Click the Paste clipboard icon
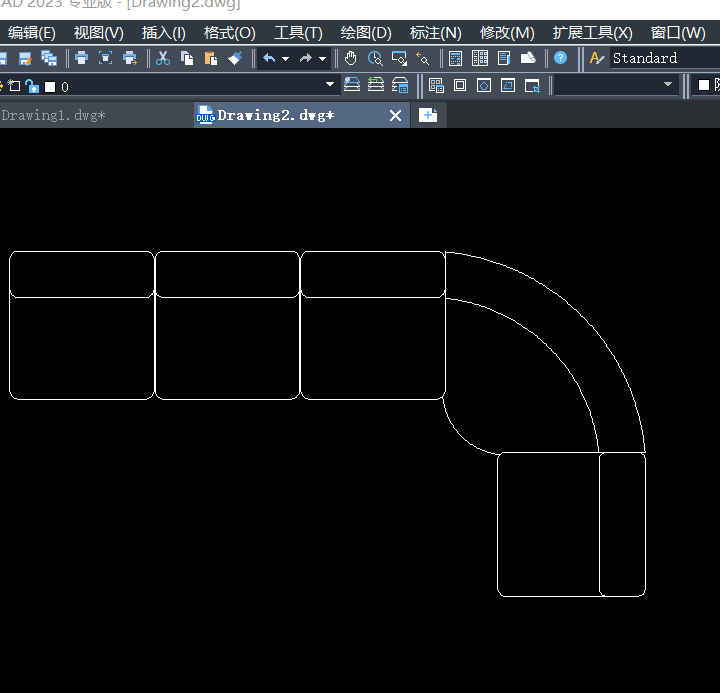This screenshot has width=720, height=693. coord(211,58)
